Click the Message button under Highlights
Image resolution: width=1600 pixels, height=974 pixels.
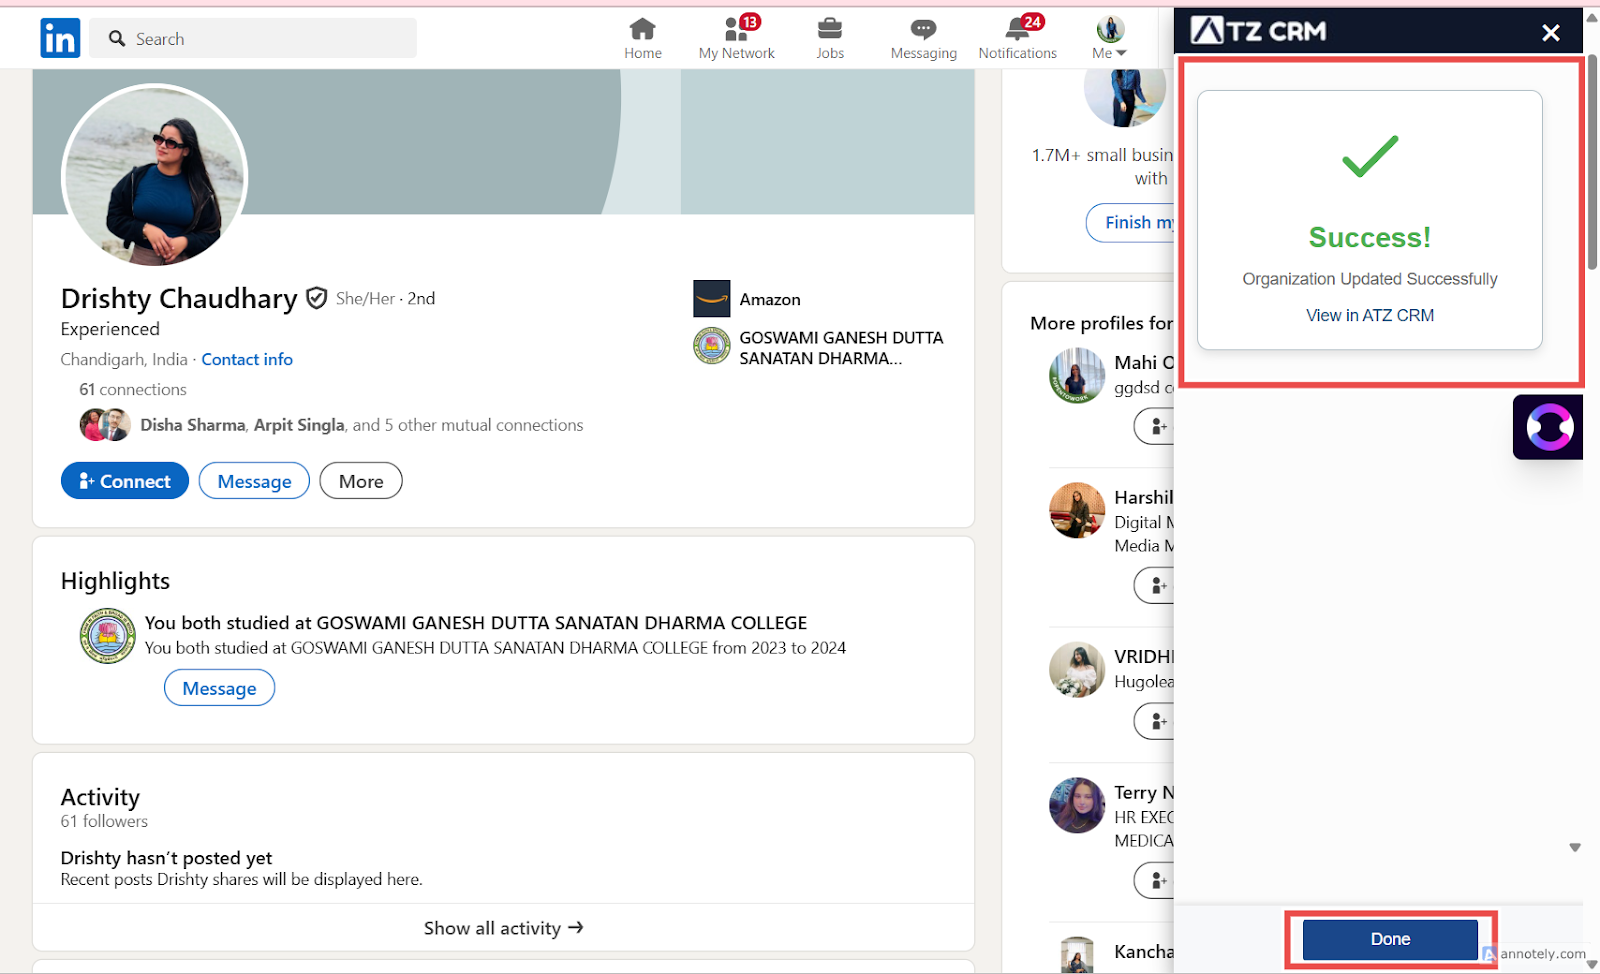(219, 688)
